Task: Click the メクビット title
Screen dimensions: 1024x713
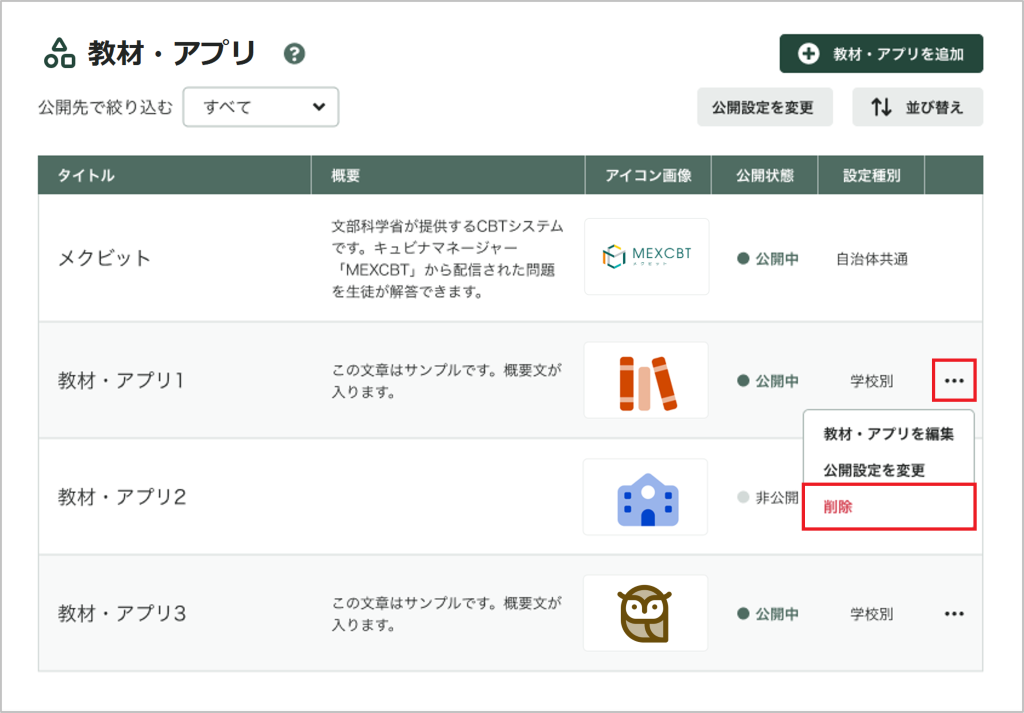Action: [104, 259]
